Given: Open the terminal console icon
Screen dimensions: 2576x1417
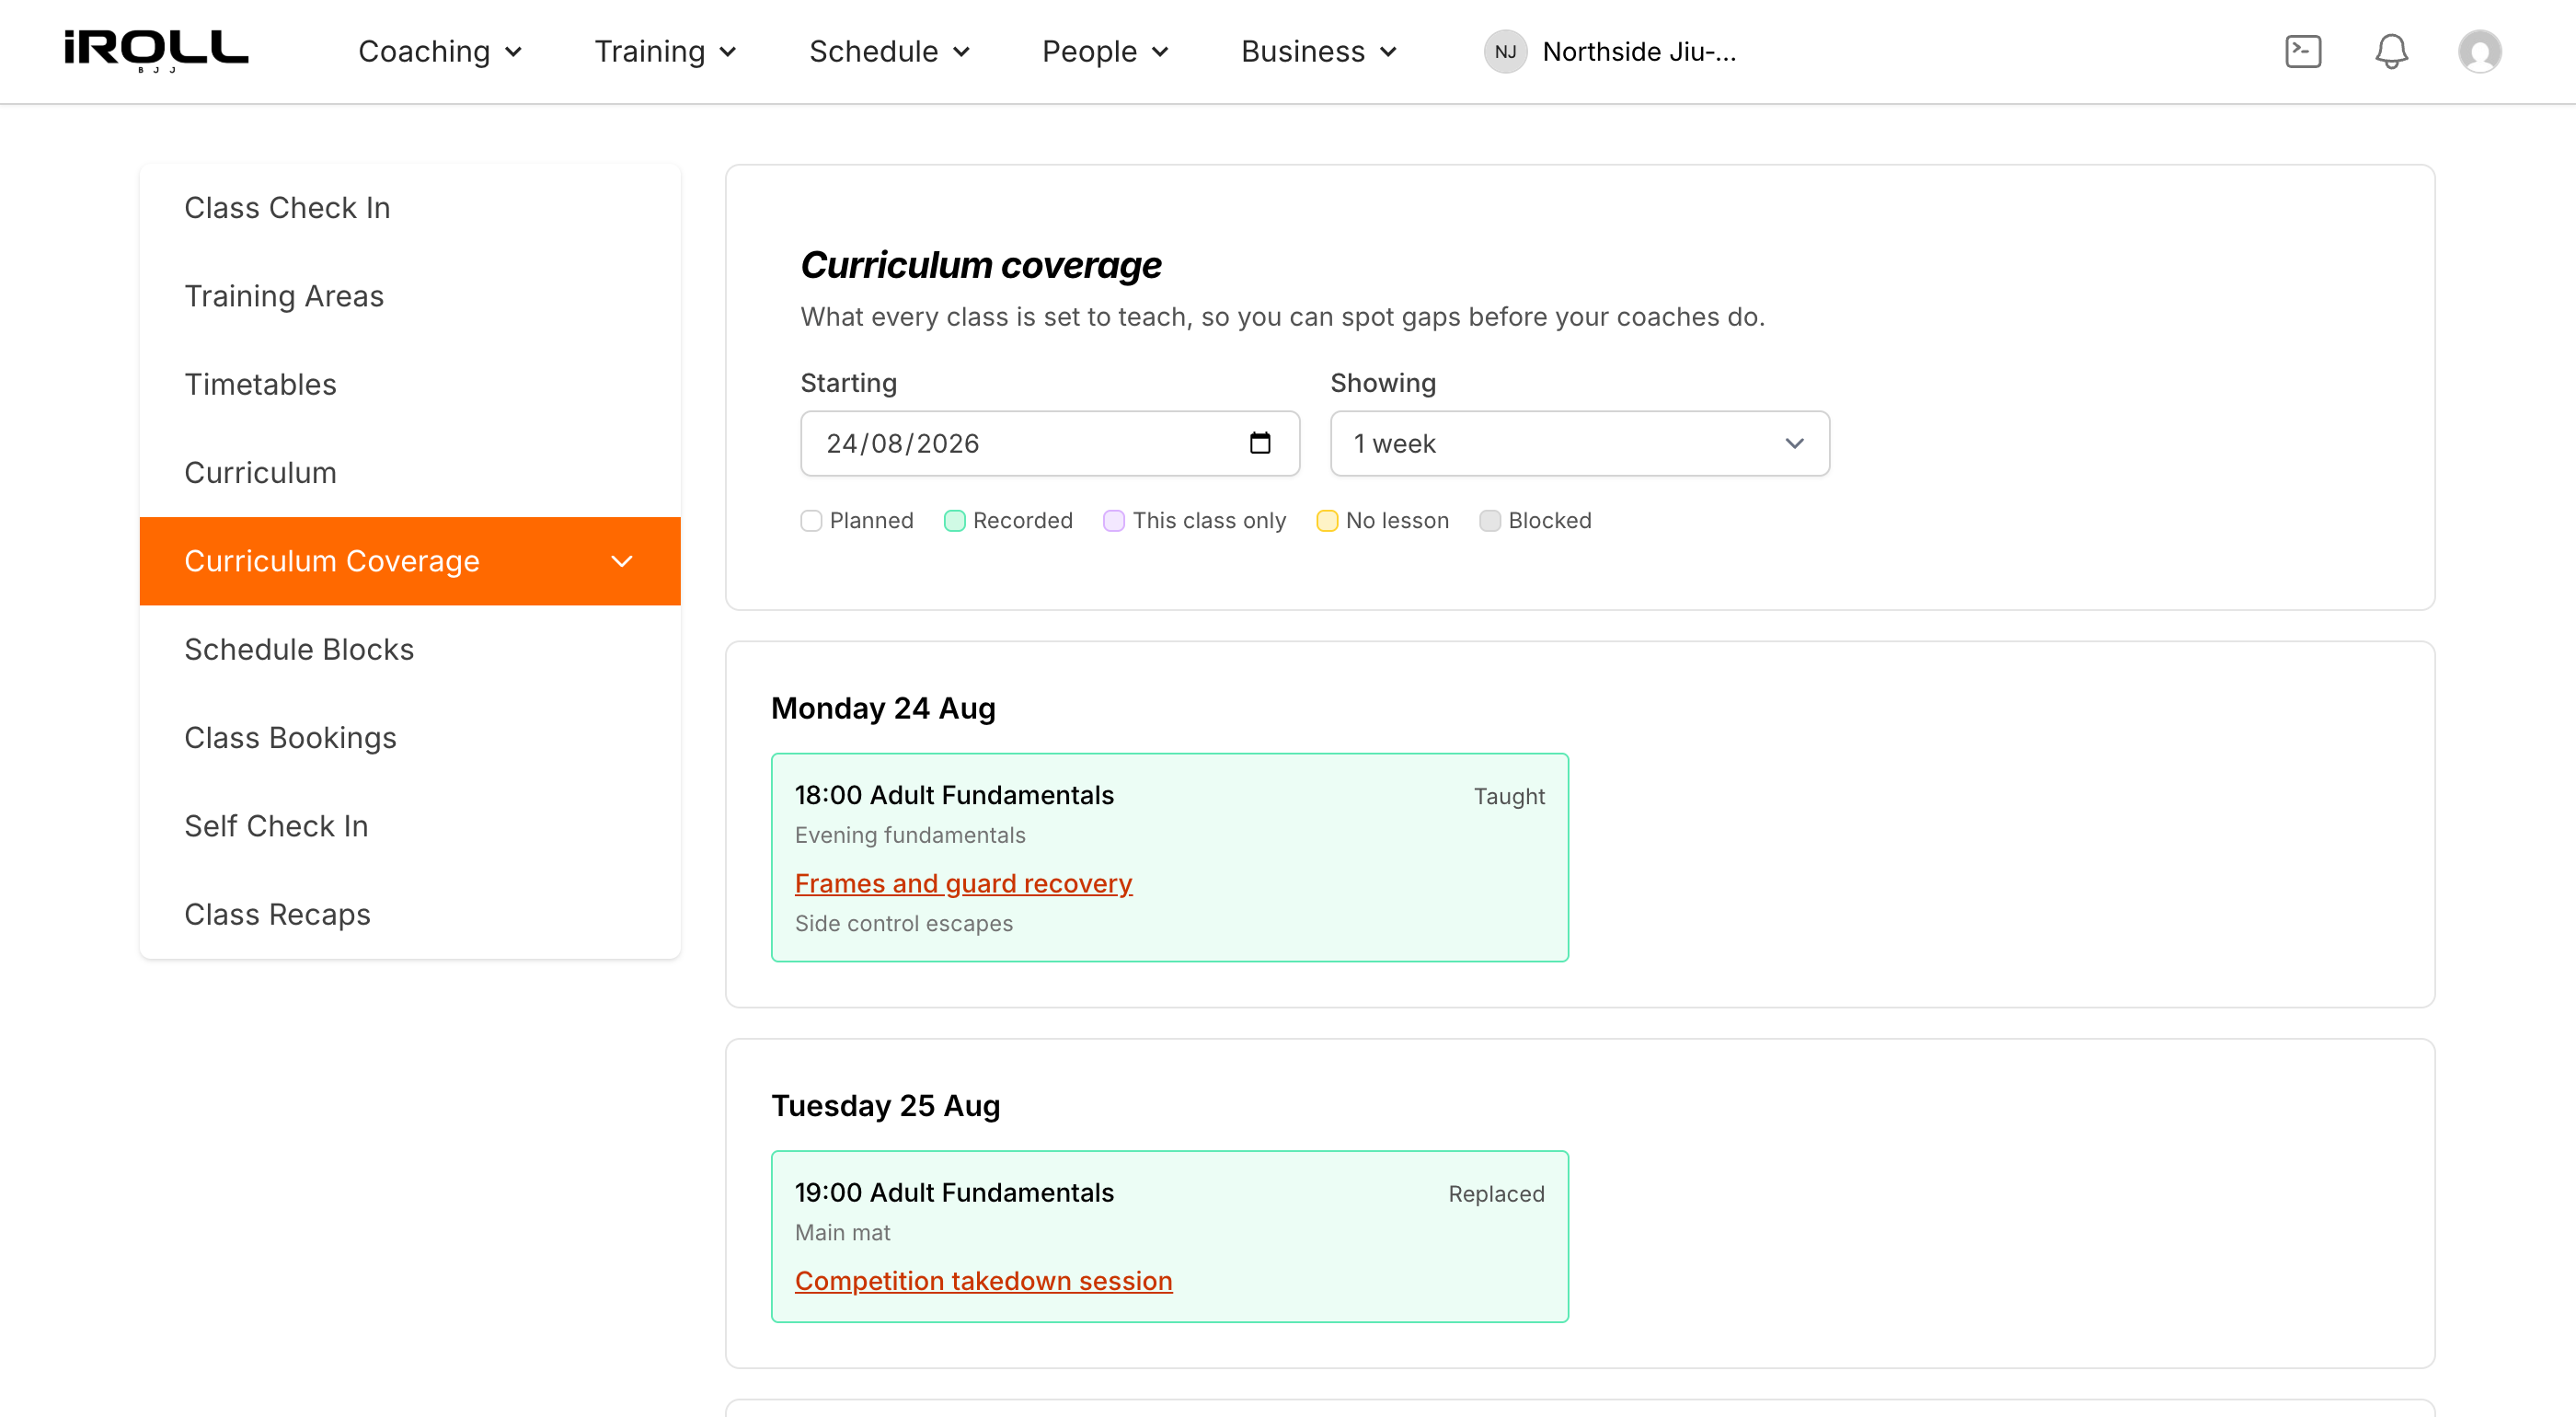Looking at the screenshot, I should (2303, 51).
